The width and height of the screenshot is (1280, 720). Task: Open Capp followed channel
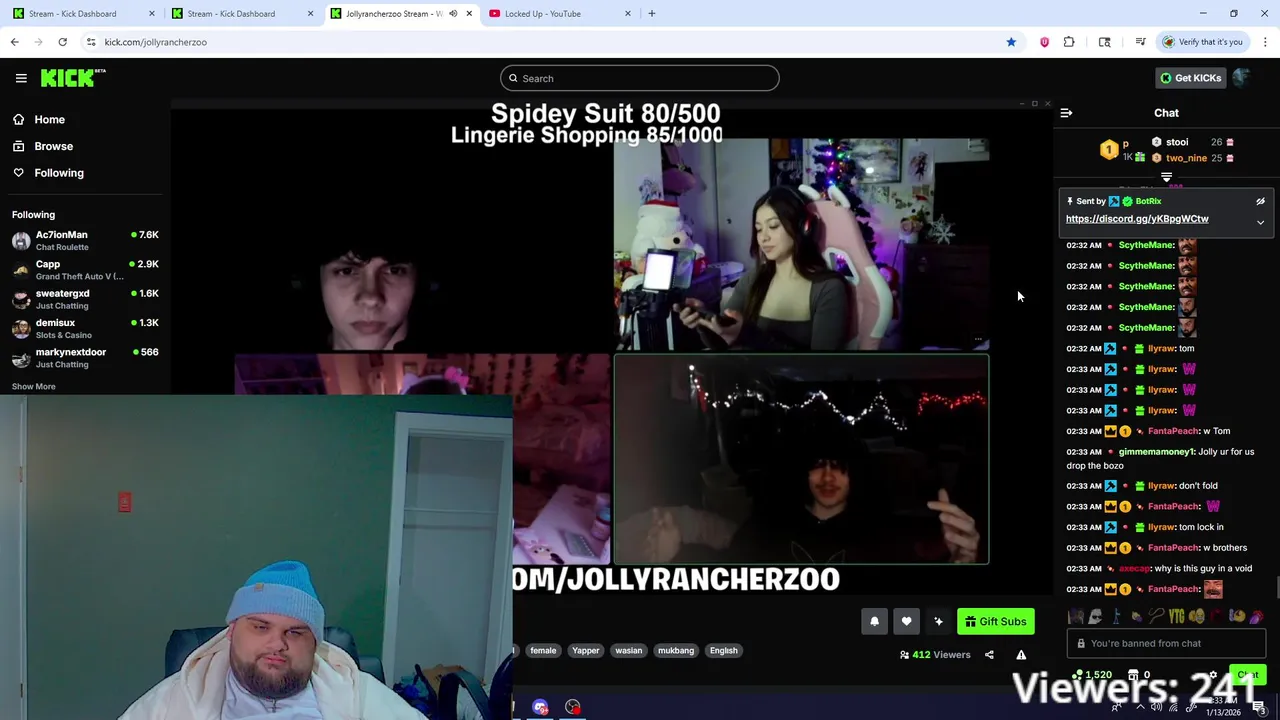(x=85, y=269)
